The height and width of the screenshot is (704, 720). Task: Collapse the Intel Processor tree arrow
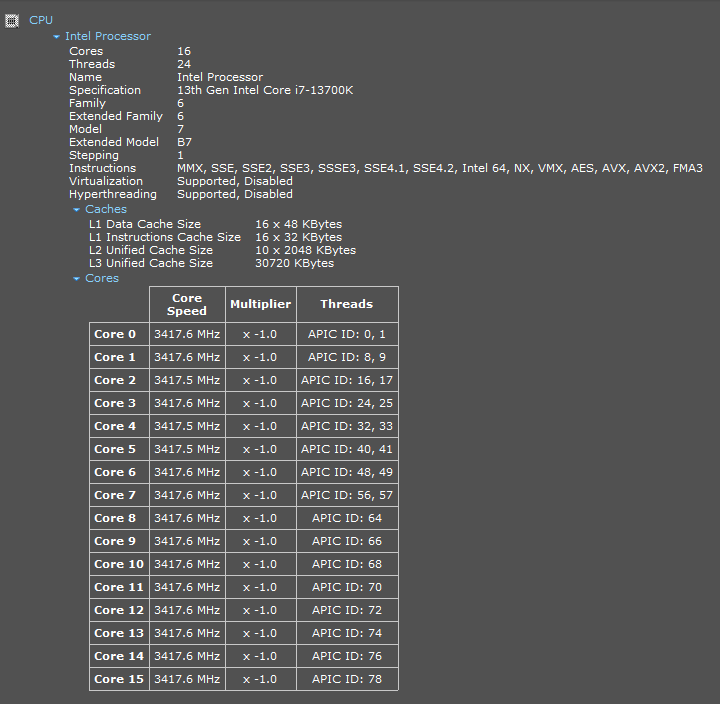pyautogui.click(x=56, y=37)
